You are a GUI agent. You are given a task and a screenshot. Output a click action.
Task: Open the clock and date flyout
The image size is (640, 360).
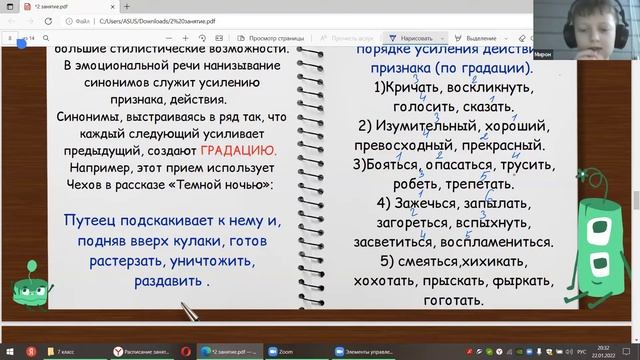pyautogui.click(x=604, y=351)
